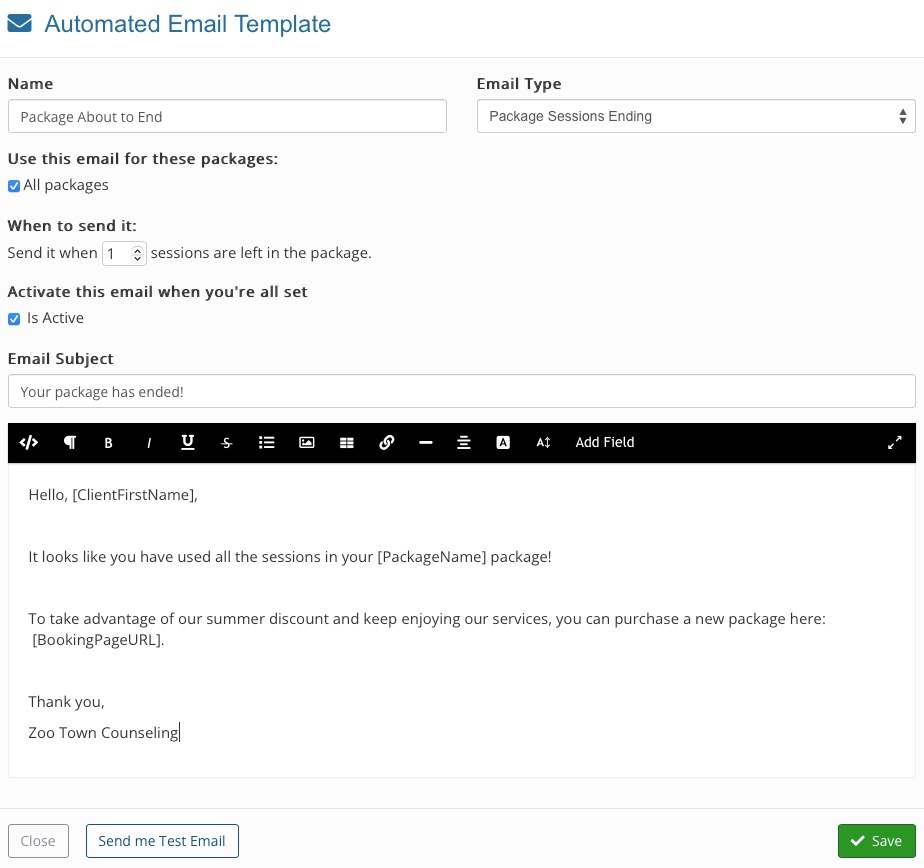The image size is (924, 868).
Task: Insert a bulleted list
Action: [x=266, y=443]
